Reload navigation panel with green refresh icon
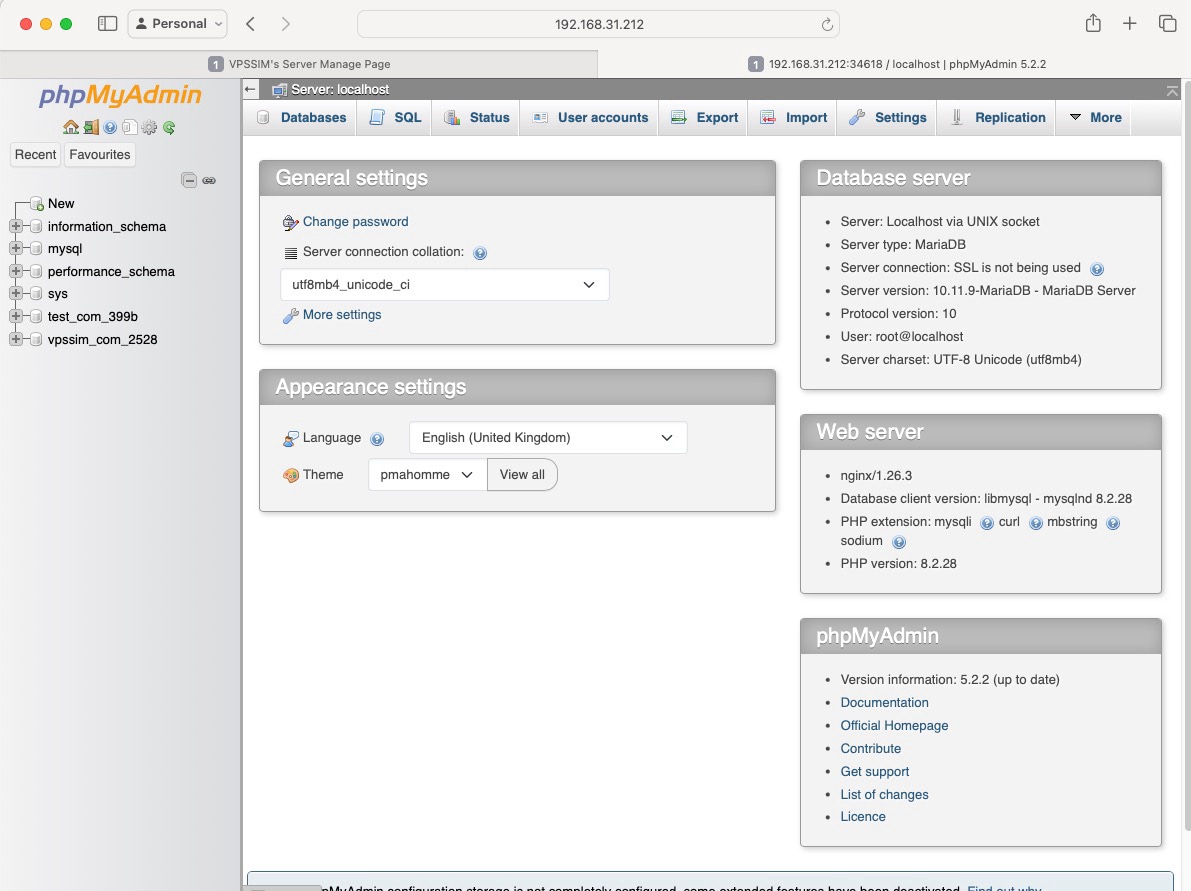 pyautogui.click(x=169, y=127)
